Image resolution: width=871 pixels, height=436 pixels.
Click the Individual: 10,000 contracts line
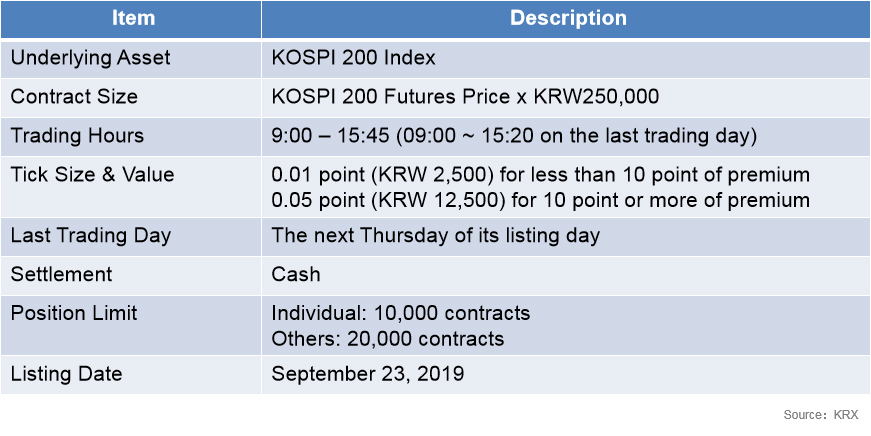tap(401, 314)
